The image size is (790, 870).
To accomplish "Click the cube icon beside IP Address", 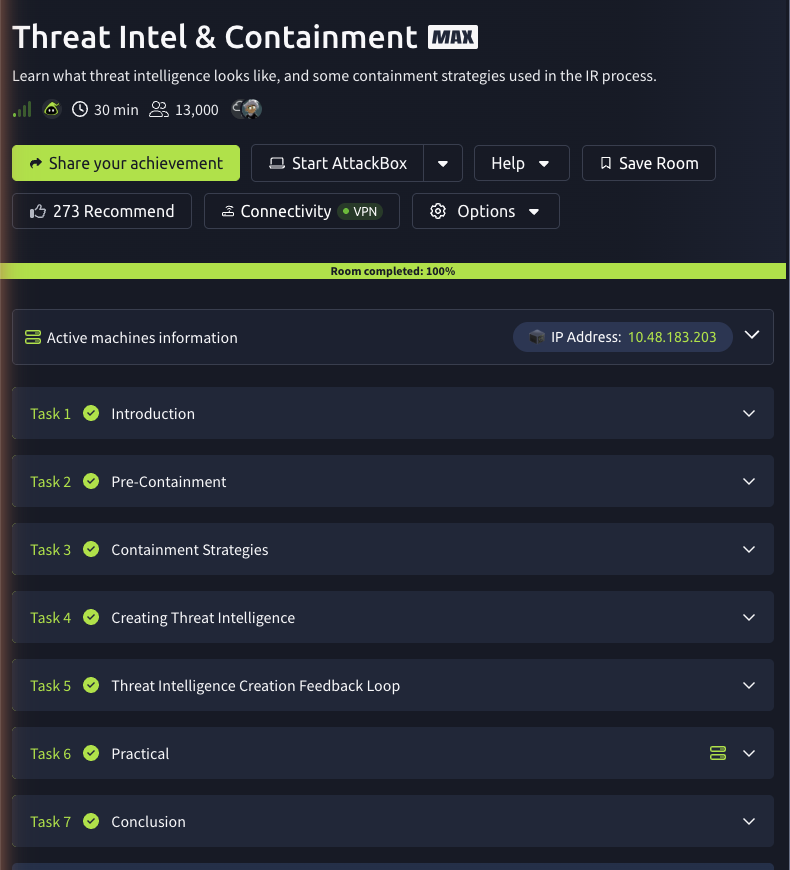I will (536, 337).
